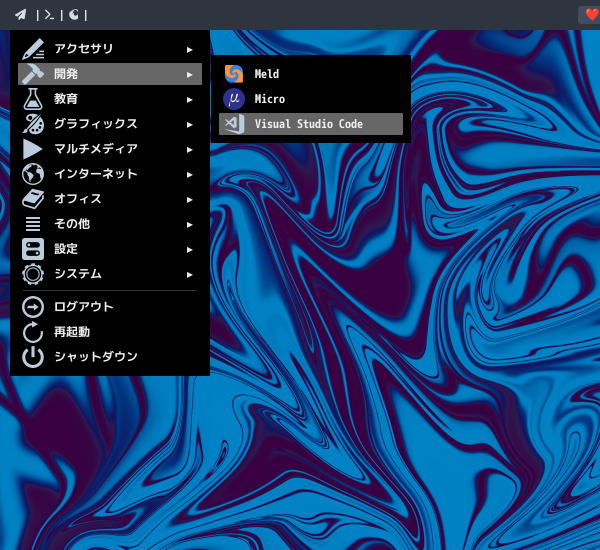
Task: Click the globe icon beside インターネット
Action: 33,174
